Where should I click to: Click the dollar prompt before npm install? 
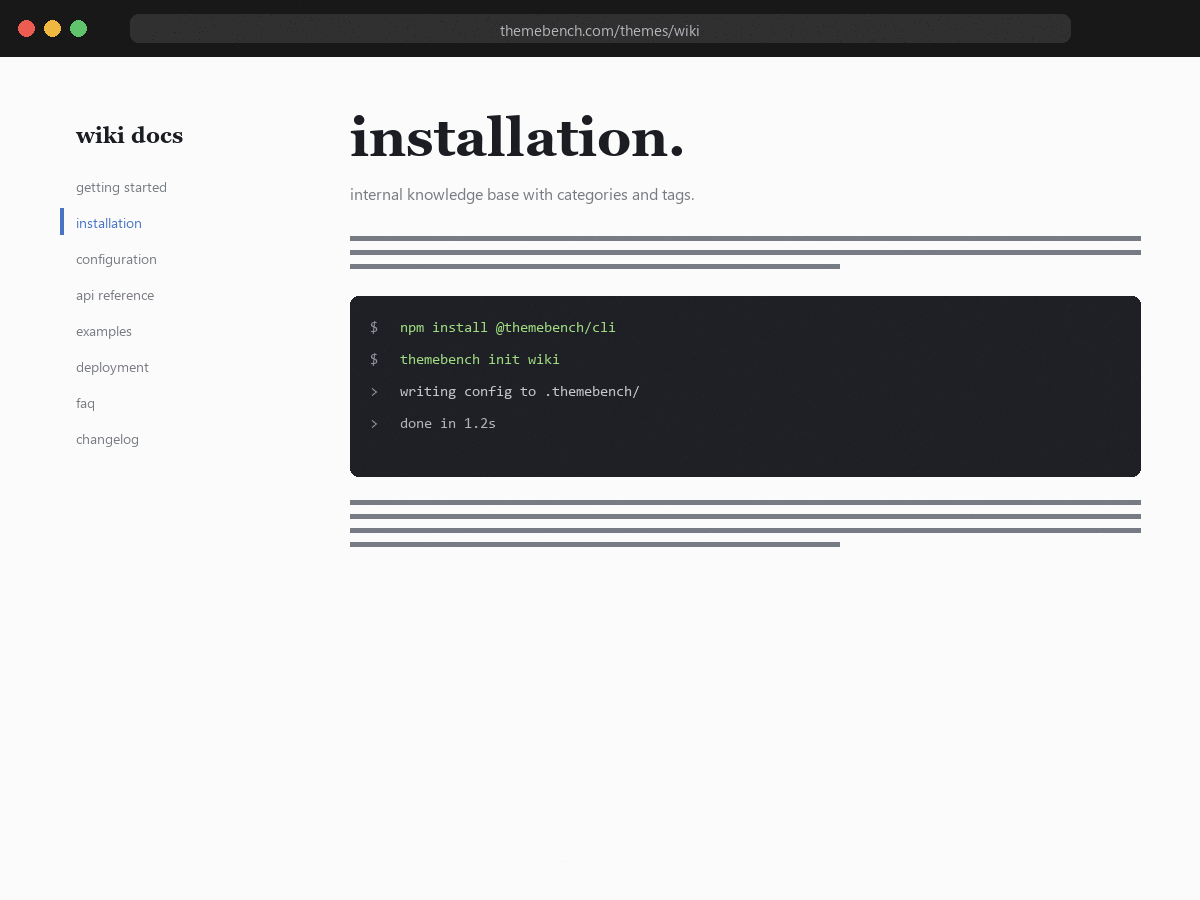coord(374,327)
